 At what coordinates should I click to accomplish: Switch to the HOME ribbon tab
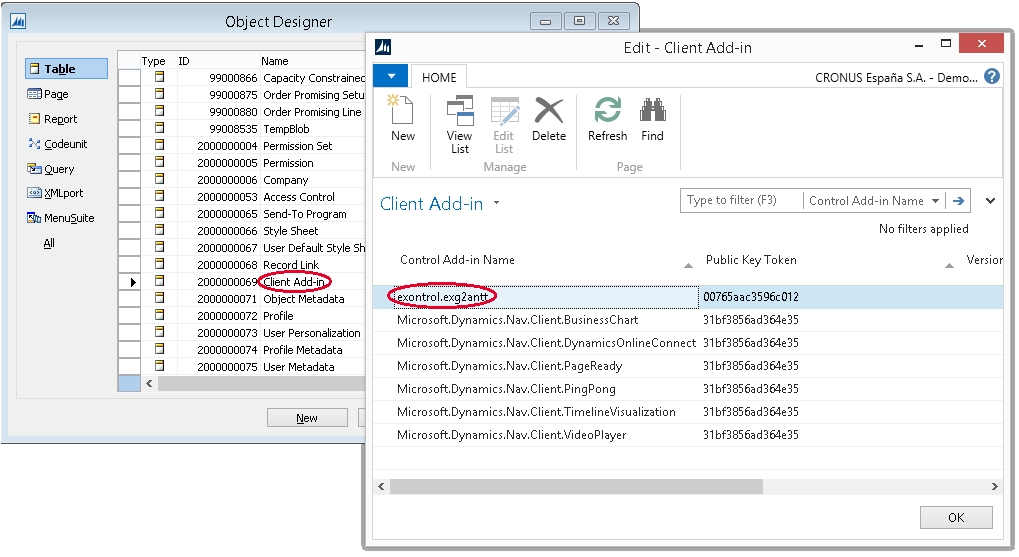[439, 77]
